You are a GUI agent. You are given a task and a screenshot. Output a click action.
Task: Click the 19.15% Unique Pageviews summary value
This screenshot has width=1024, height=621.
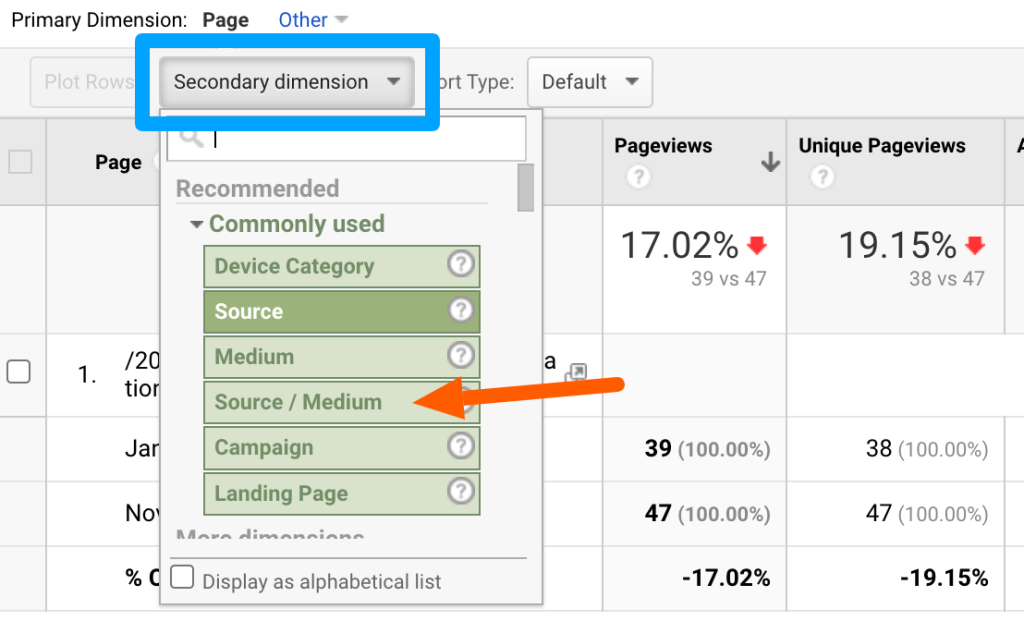897,246
